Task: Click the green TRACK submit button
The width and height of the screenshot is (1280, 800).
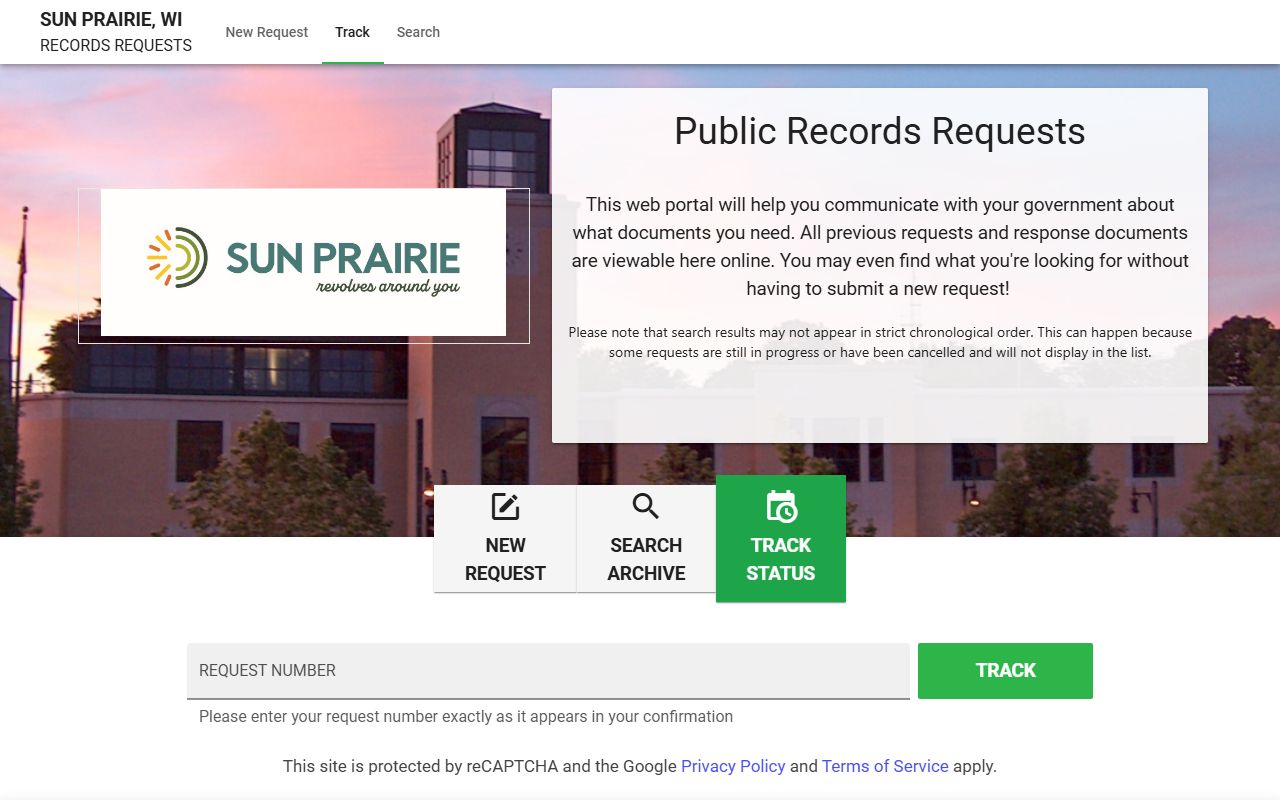Action: [1005, 671]
